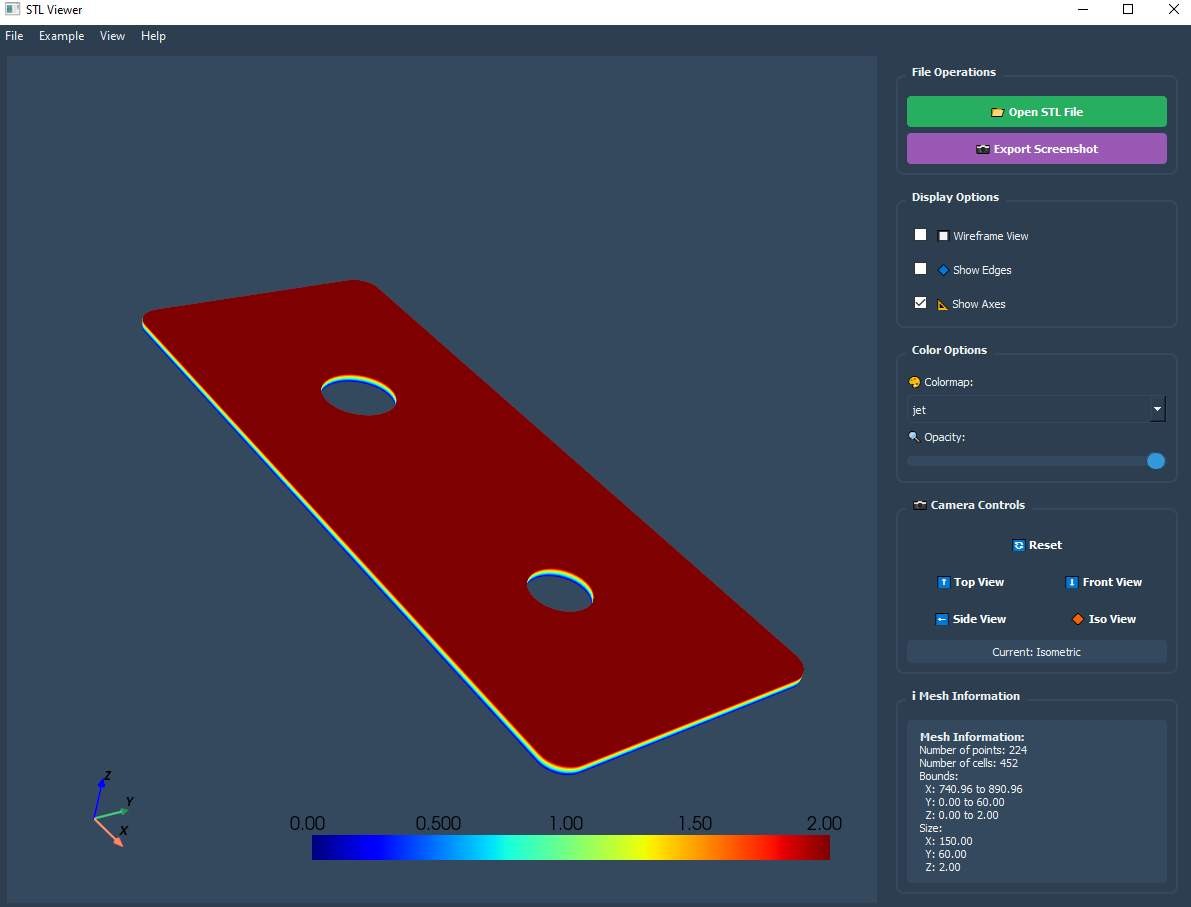
Task: Expand the Example menu
Action: coord(61,36)
